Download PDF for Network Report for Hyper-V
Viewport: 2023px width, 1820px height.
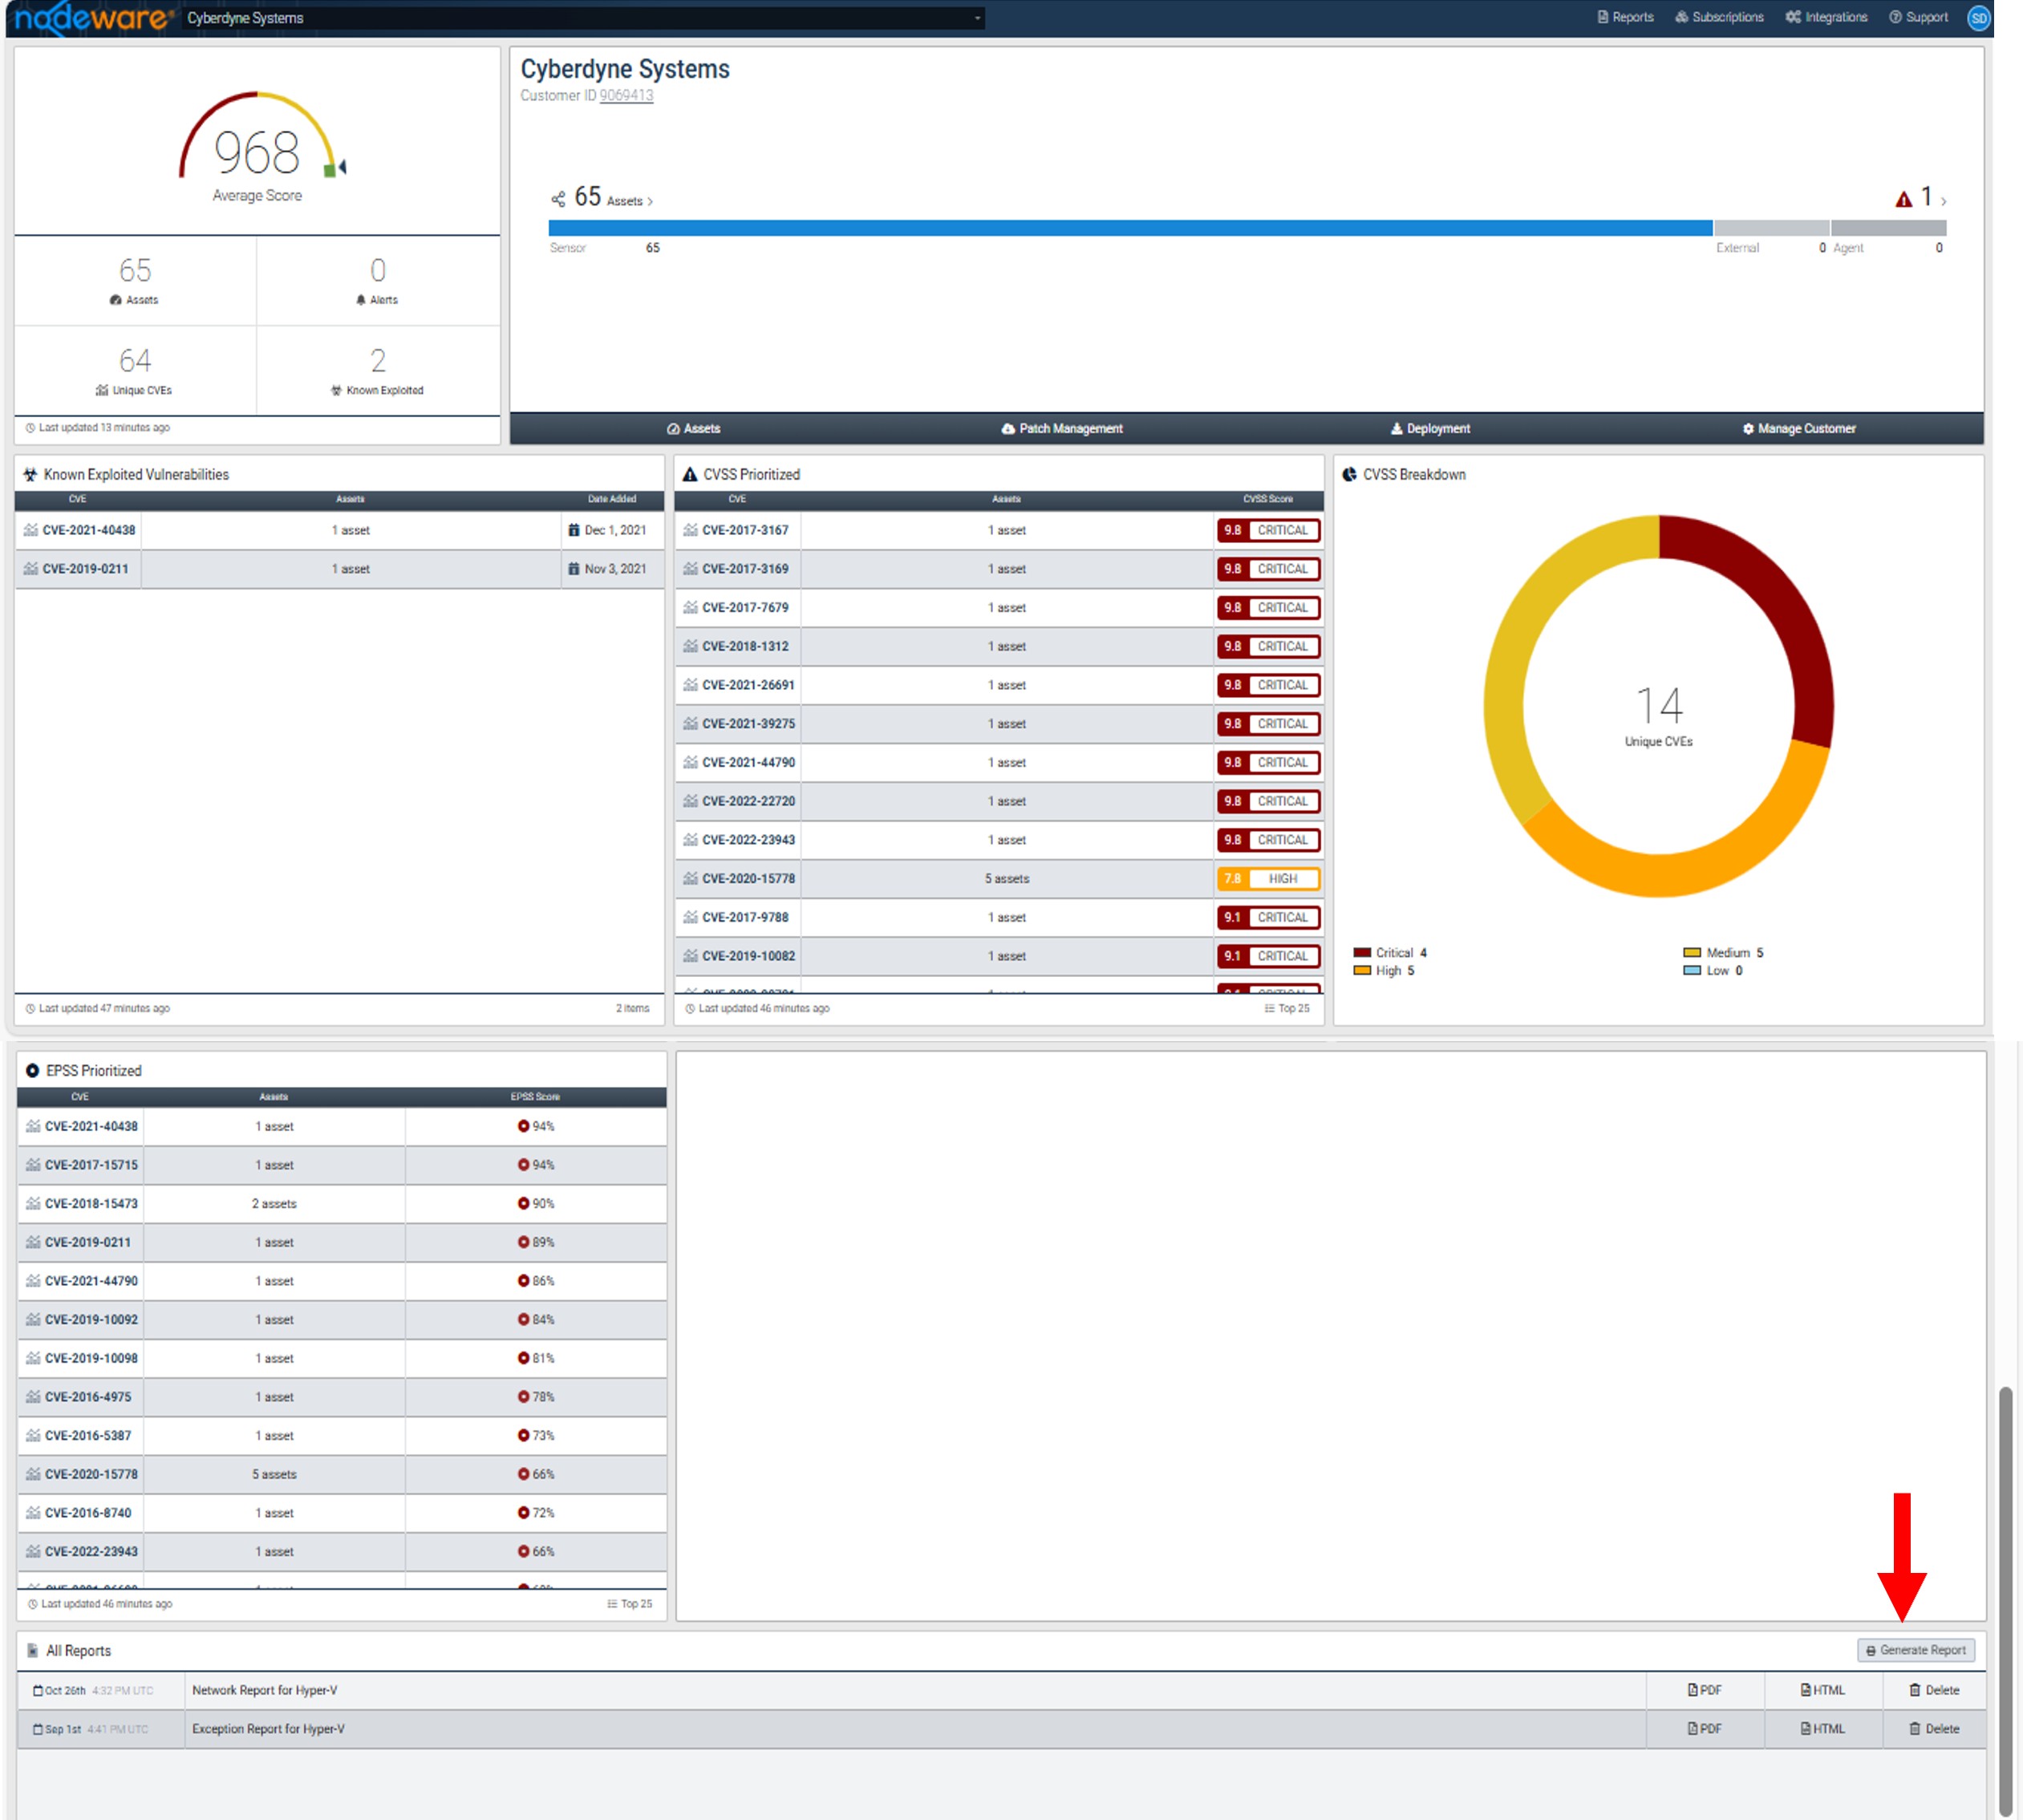(1705, 1691)
